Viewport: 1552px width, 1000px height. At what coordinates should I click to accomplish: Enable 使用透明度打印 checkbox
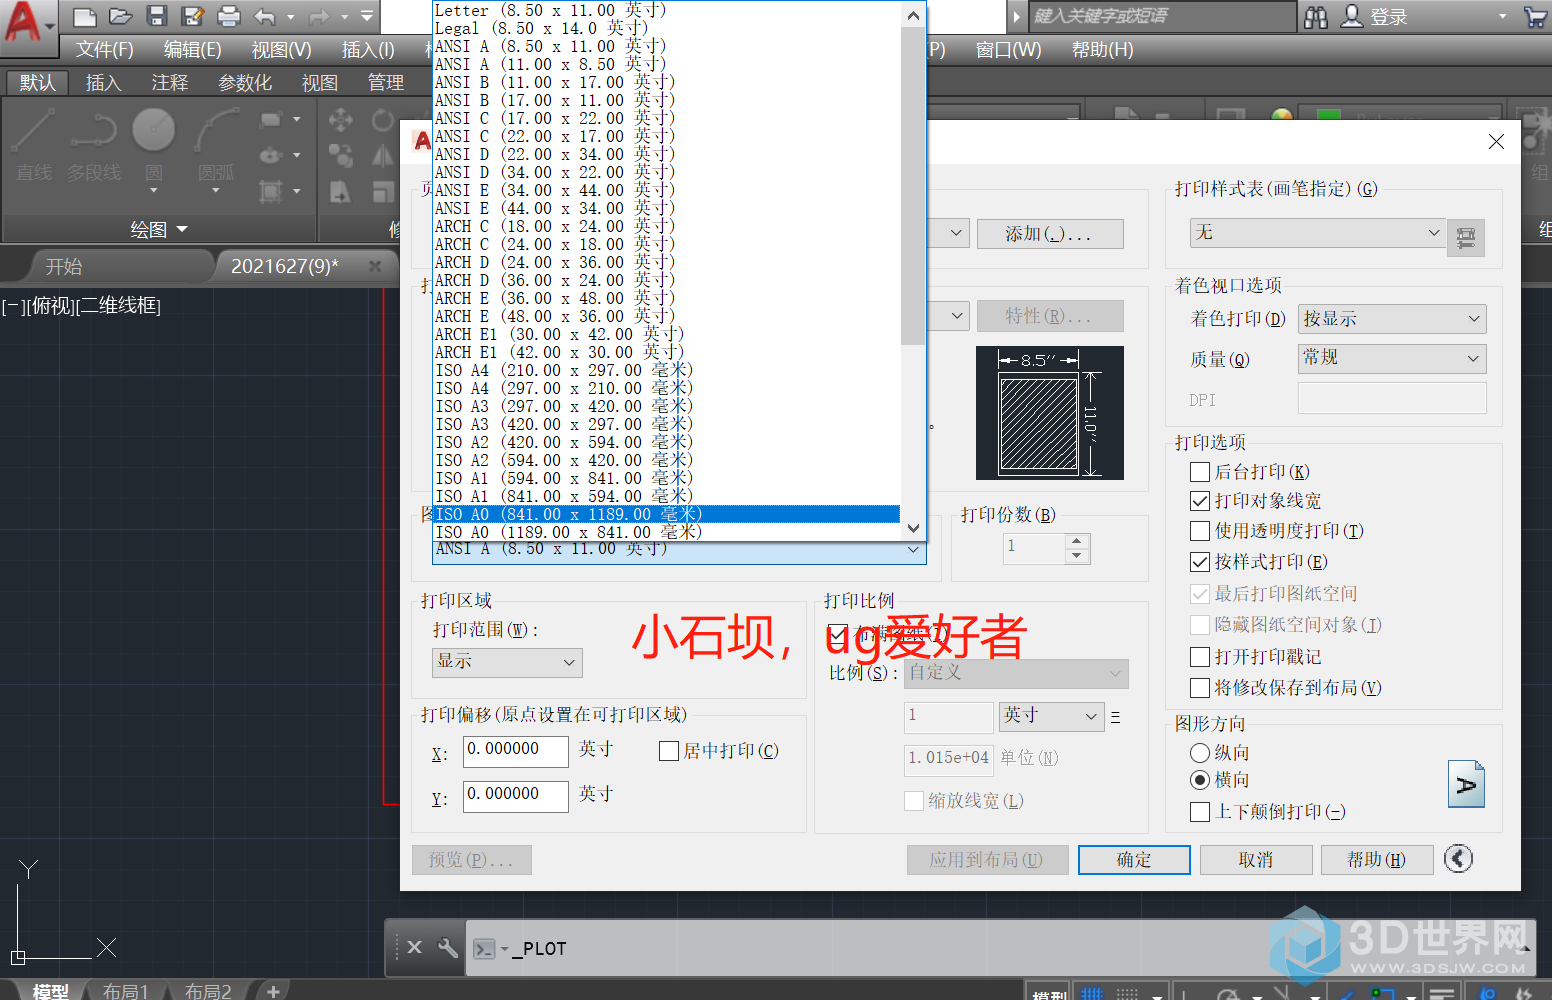click(1200, 530)
